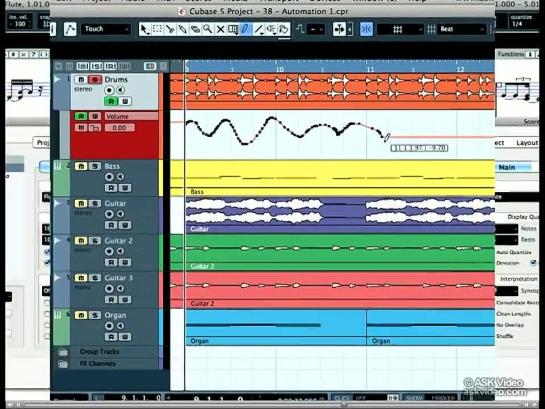Click the Volume value field 0.00
Screen dimensions: 545x409
pos(119,128)
